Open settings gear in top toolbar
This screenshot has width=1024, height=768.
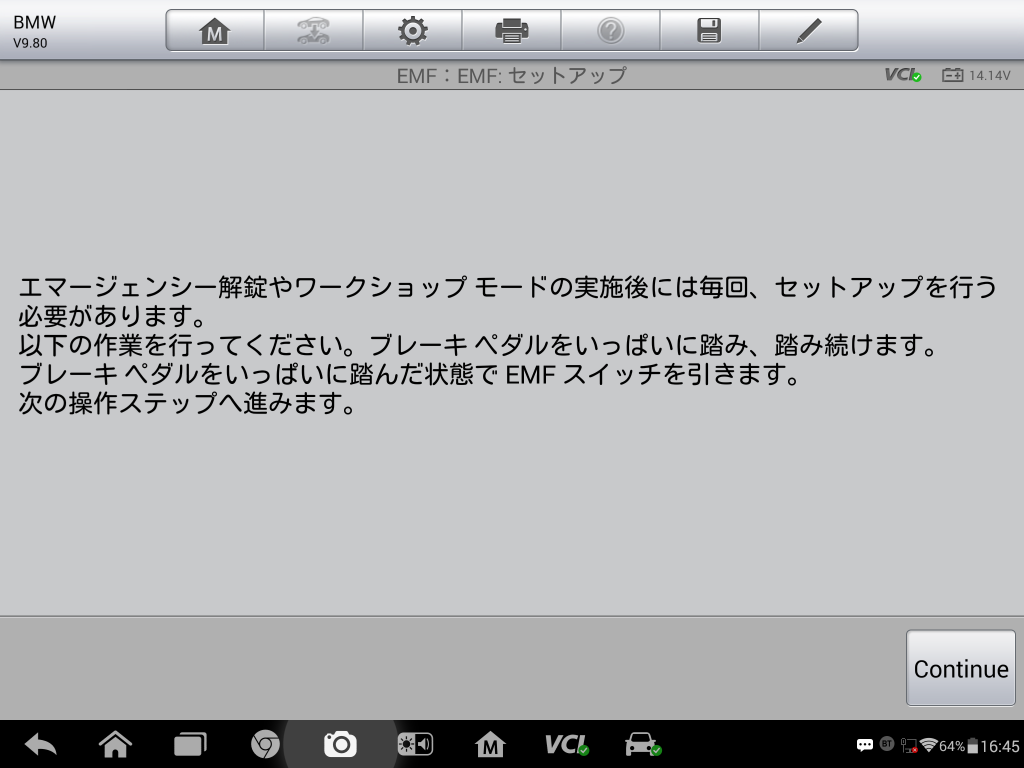tap(413, 31)
